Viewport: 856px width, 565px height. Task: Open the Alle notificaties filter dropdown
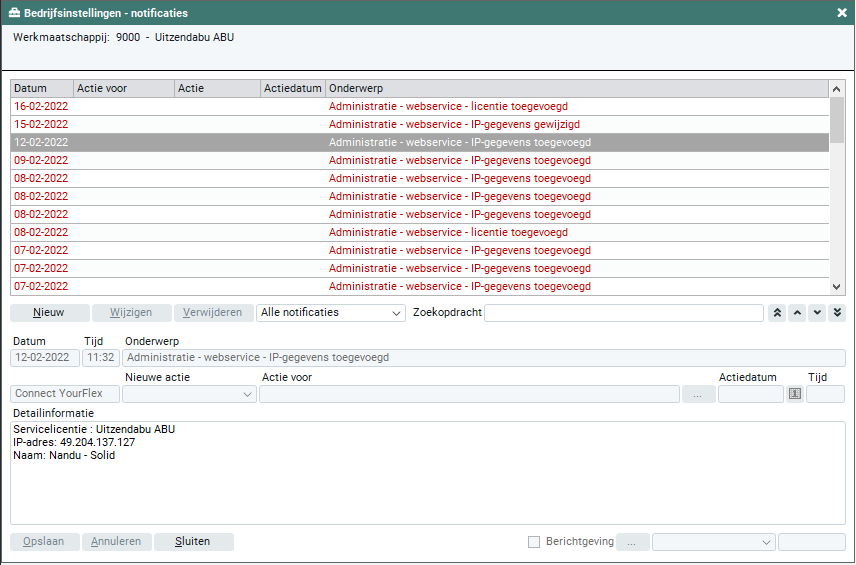(331, 313)
